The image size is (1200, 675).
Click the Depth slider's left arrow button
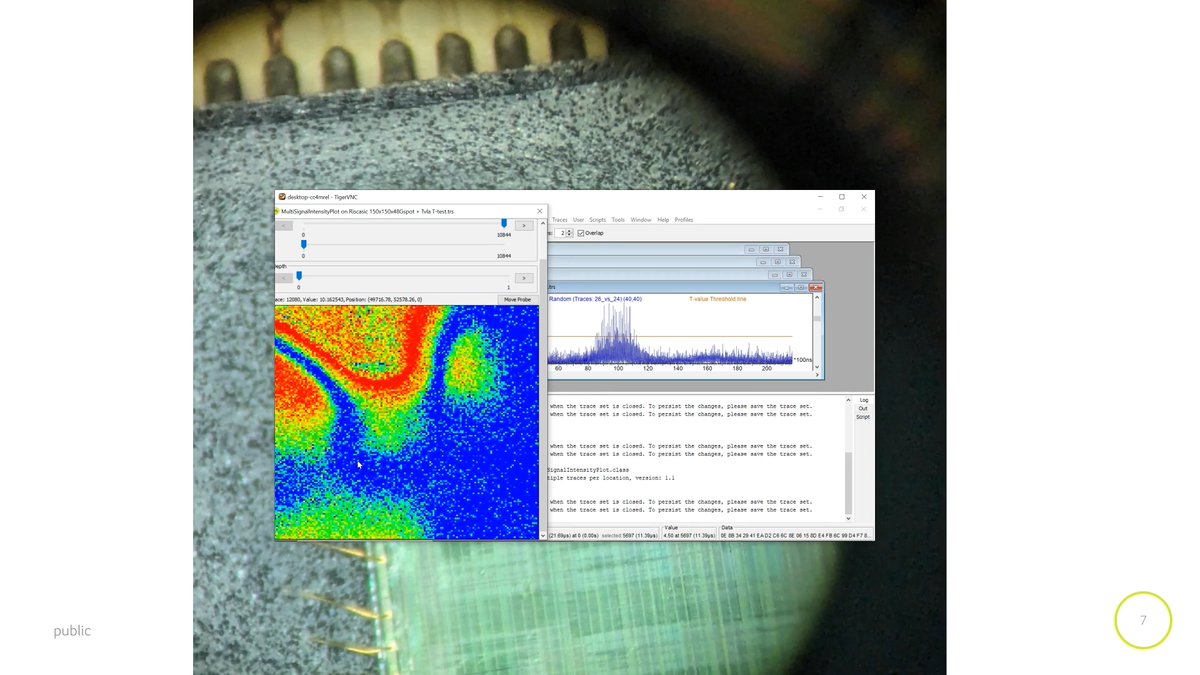(284, 278)
